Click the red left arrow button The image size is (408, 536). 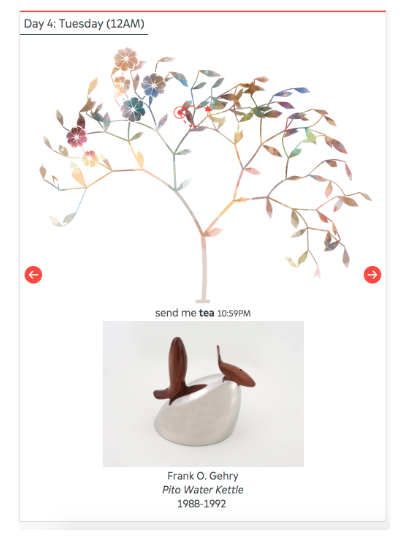click(33, 274)
